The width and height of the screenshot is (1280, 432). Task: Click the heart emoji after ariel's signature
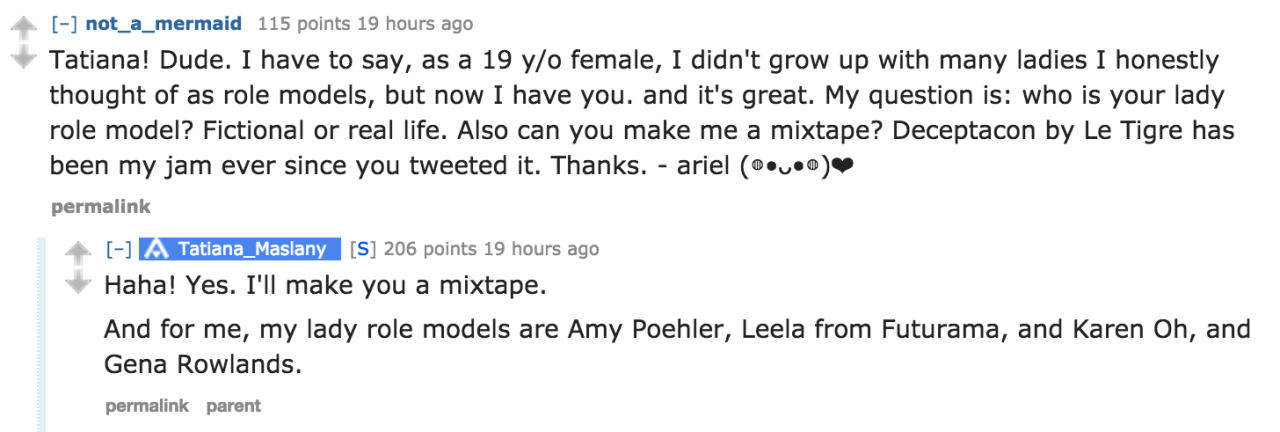coord(842,167)
